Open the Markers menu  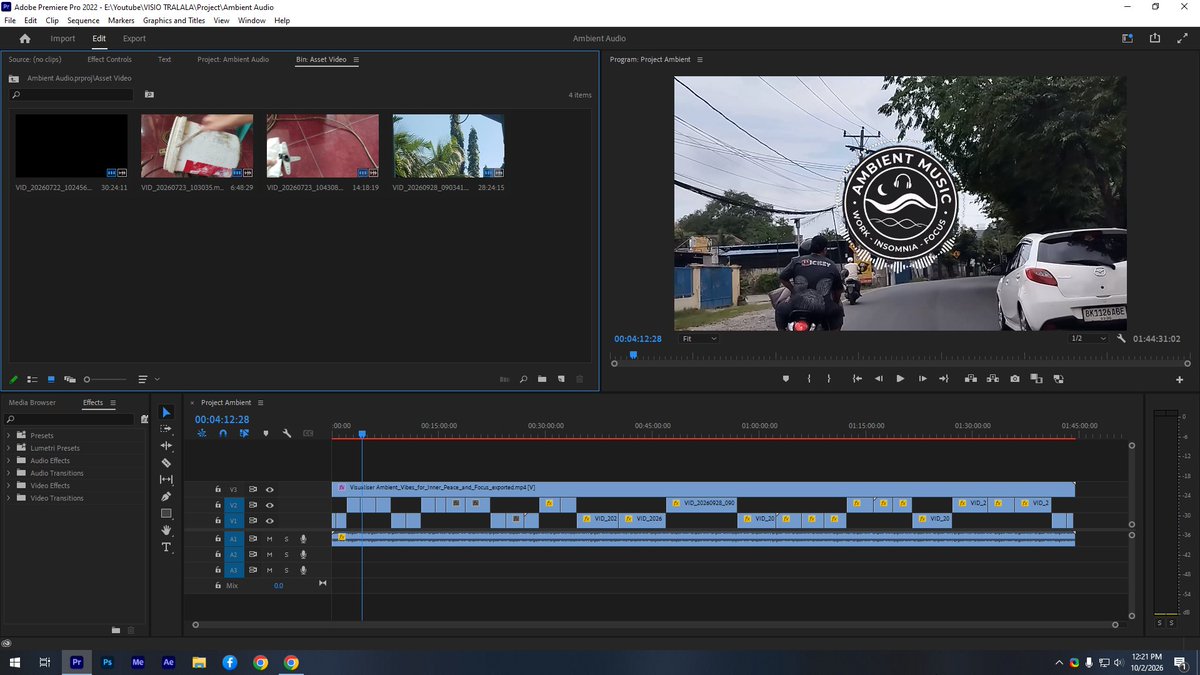pyautogui.click(x=121, y=20)
